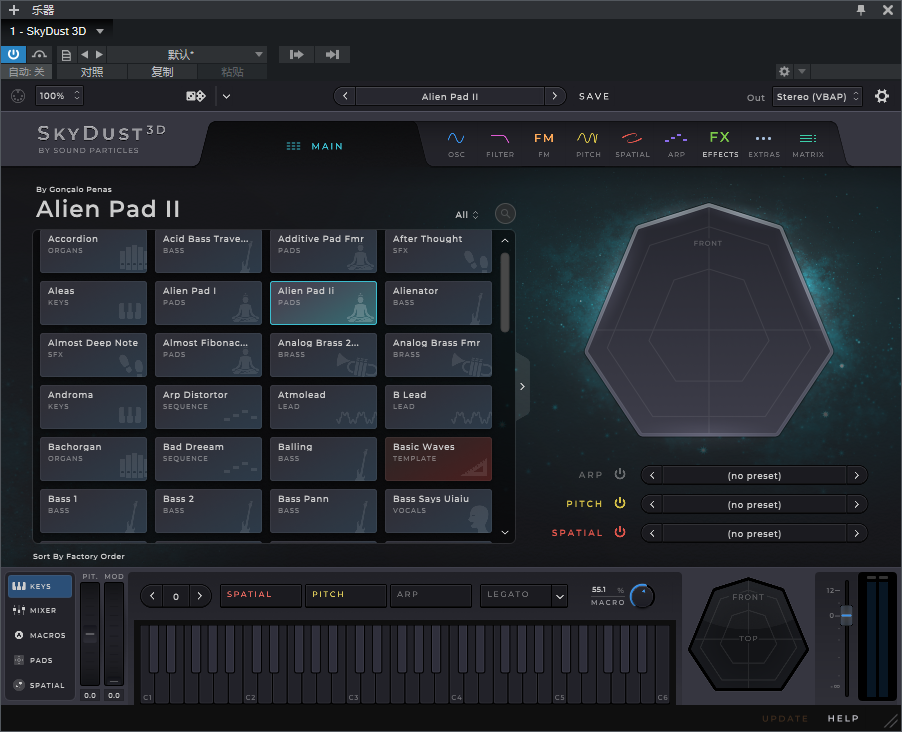The width and height of the screenshot is (902, 732).
Task: Expand the dropdown arrow beside the dice
Action: click(x=227, y=96)
